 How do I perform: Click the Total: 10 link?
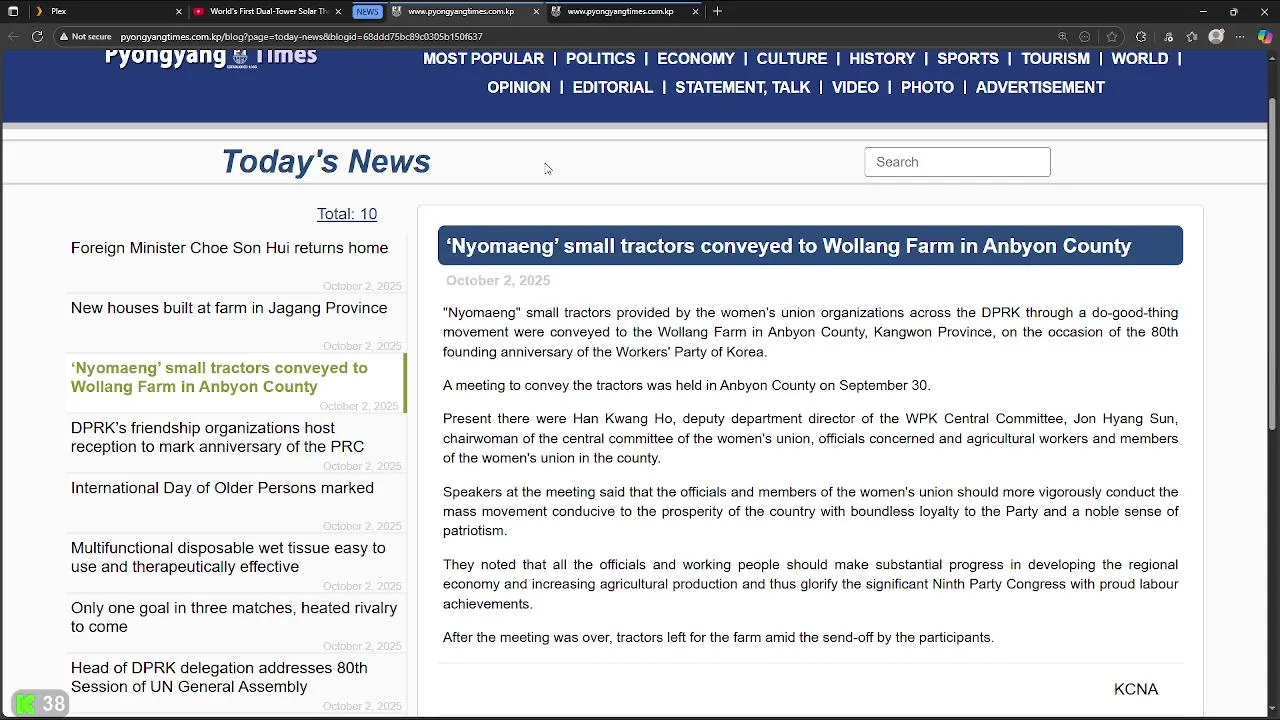pos(347,214)
